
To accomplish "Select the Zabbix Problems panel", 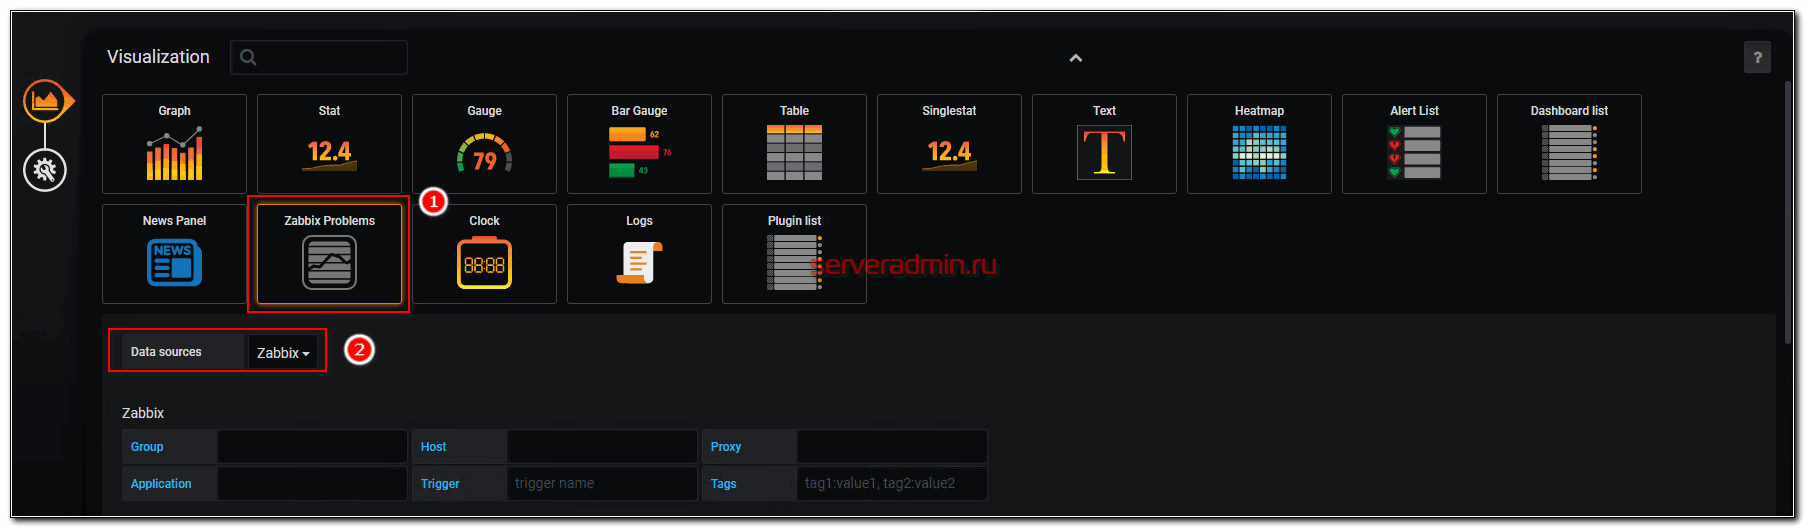I will 329,254.
